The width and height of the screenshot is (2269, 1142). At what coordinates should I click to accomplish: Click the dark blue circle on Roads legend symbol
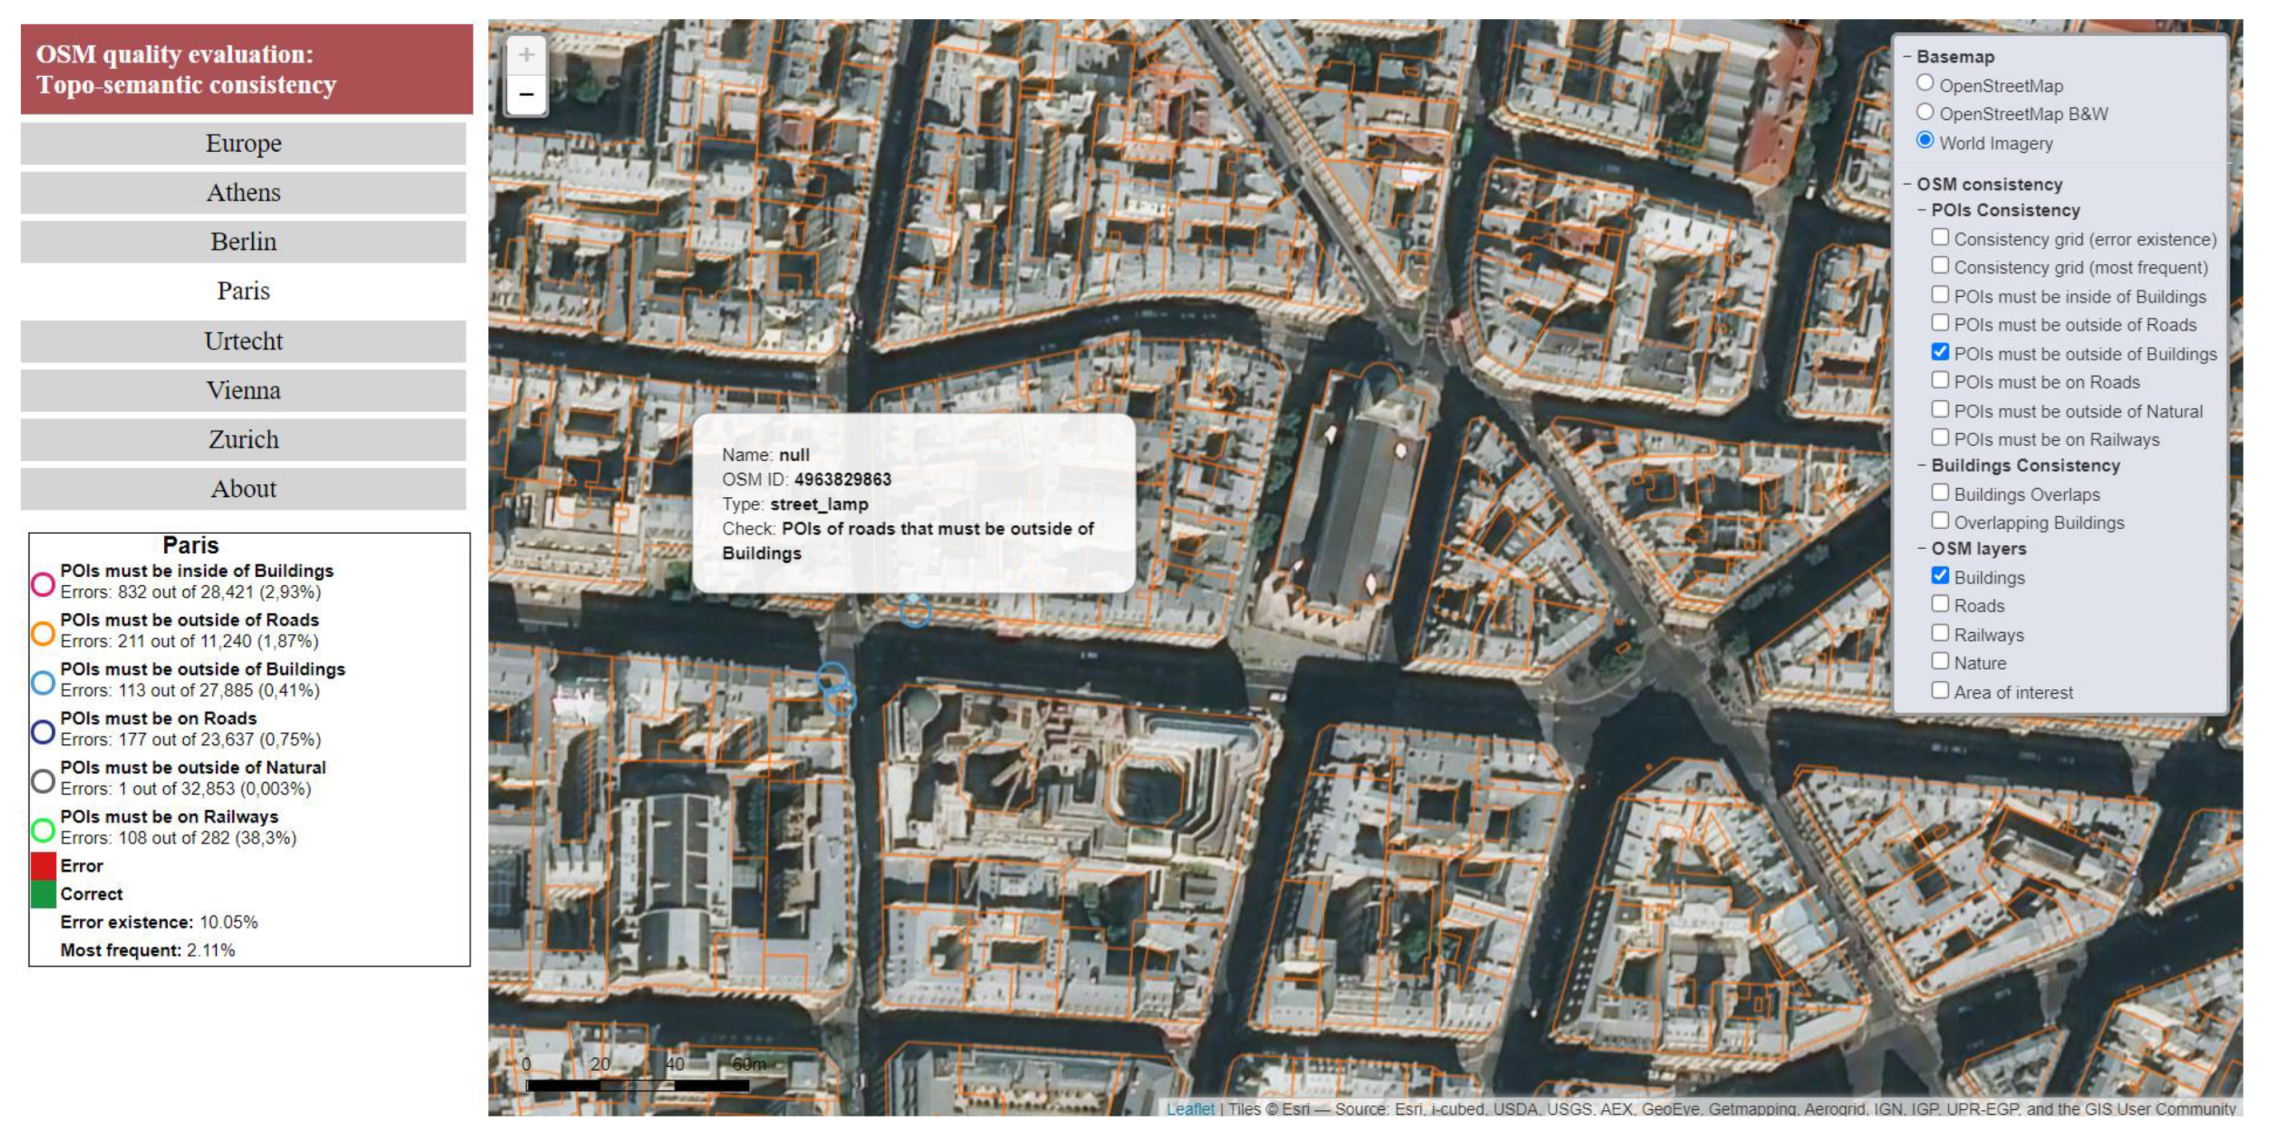[43, 731]
